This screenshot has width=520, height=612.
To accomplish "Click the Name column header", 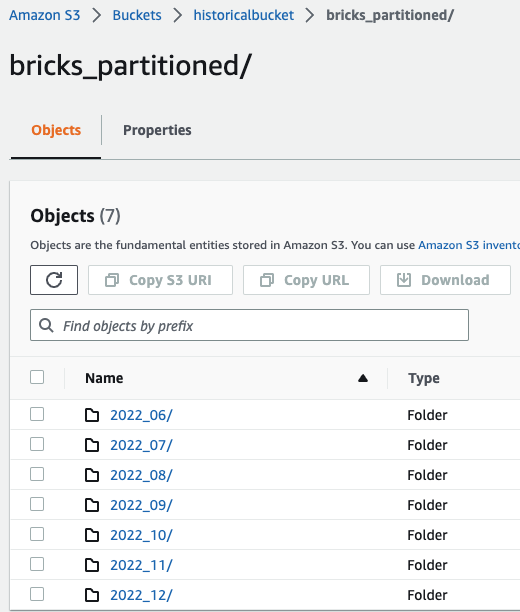I will click(104, 378).
